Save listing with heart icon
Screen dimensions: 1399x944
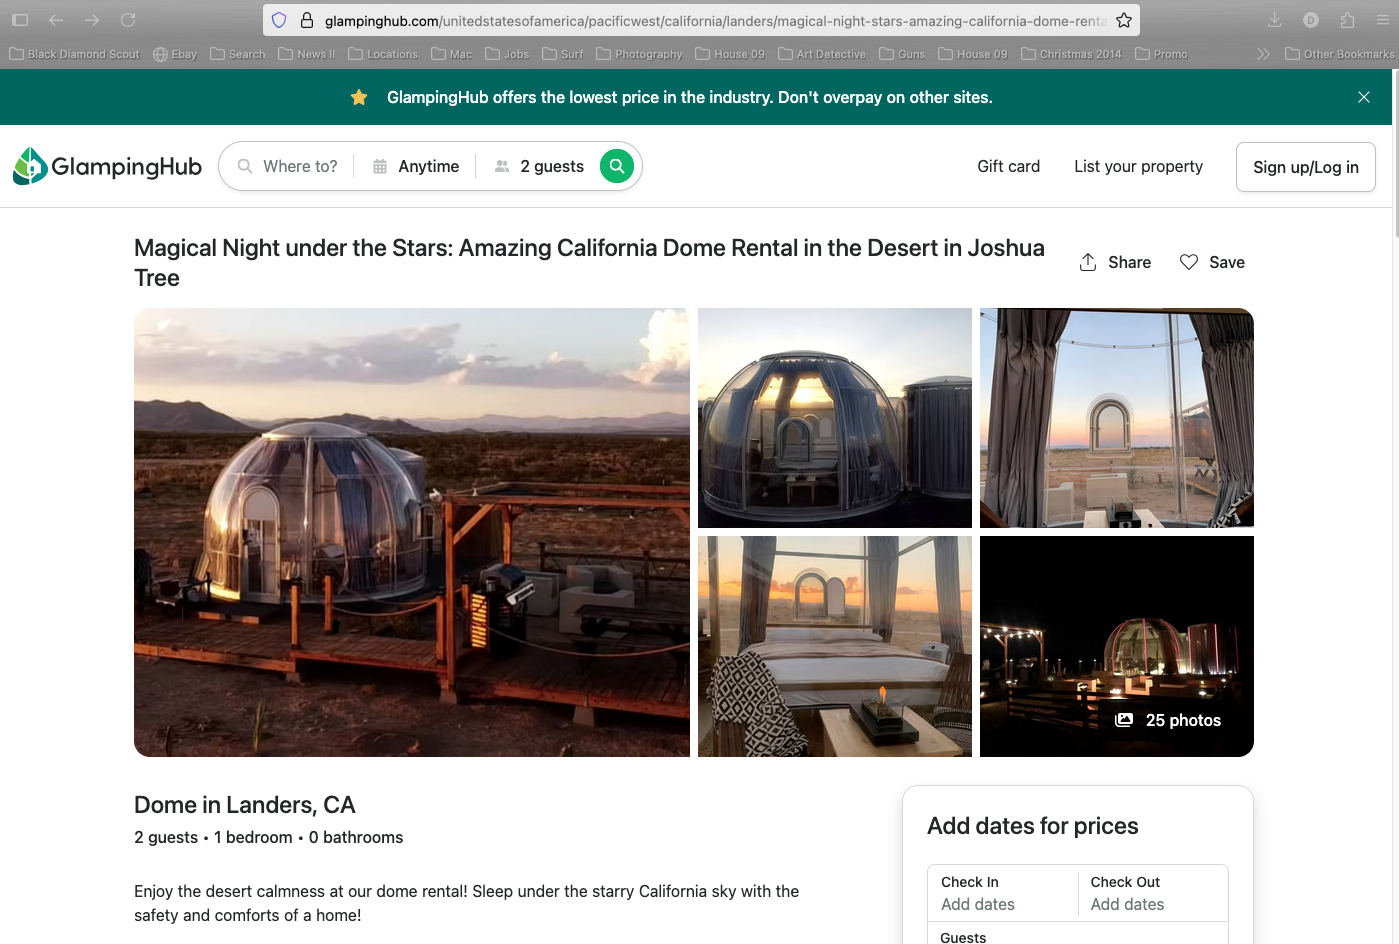coord(1189,262)
